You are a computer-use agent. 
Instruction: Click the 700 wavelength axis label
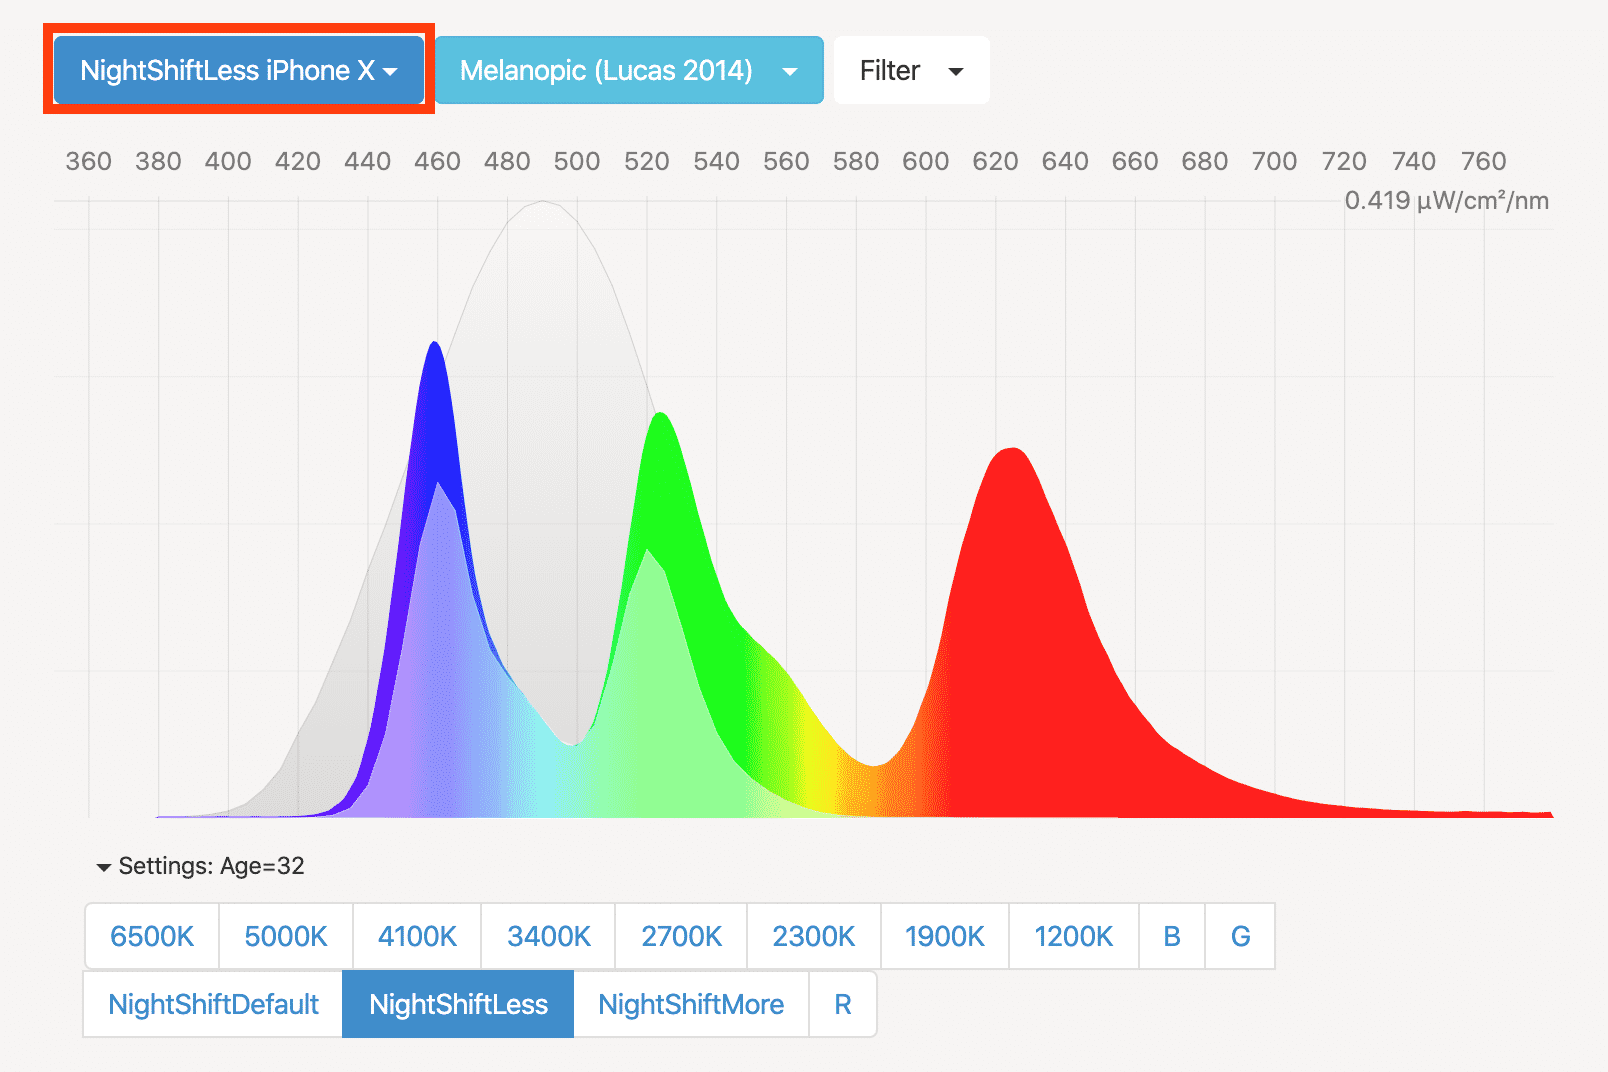1274,161
